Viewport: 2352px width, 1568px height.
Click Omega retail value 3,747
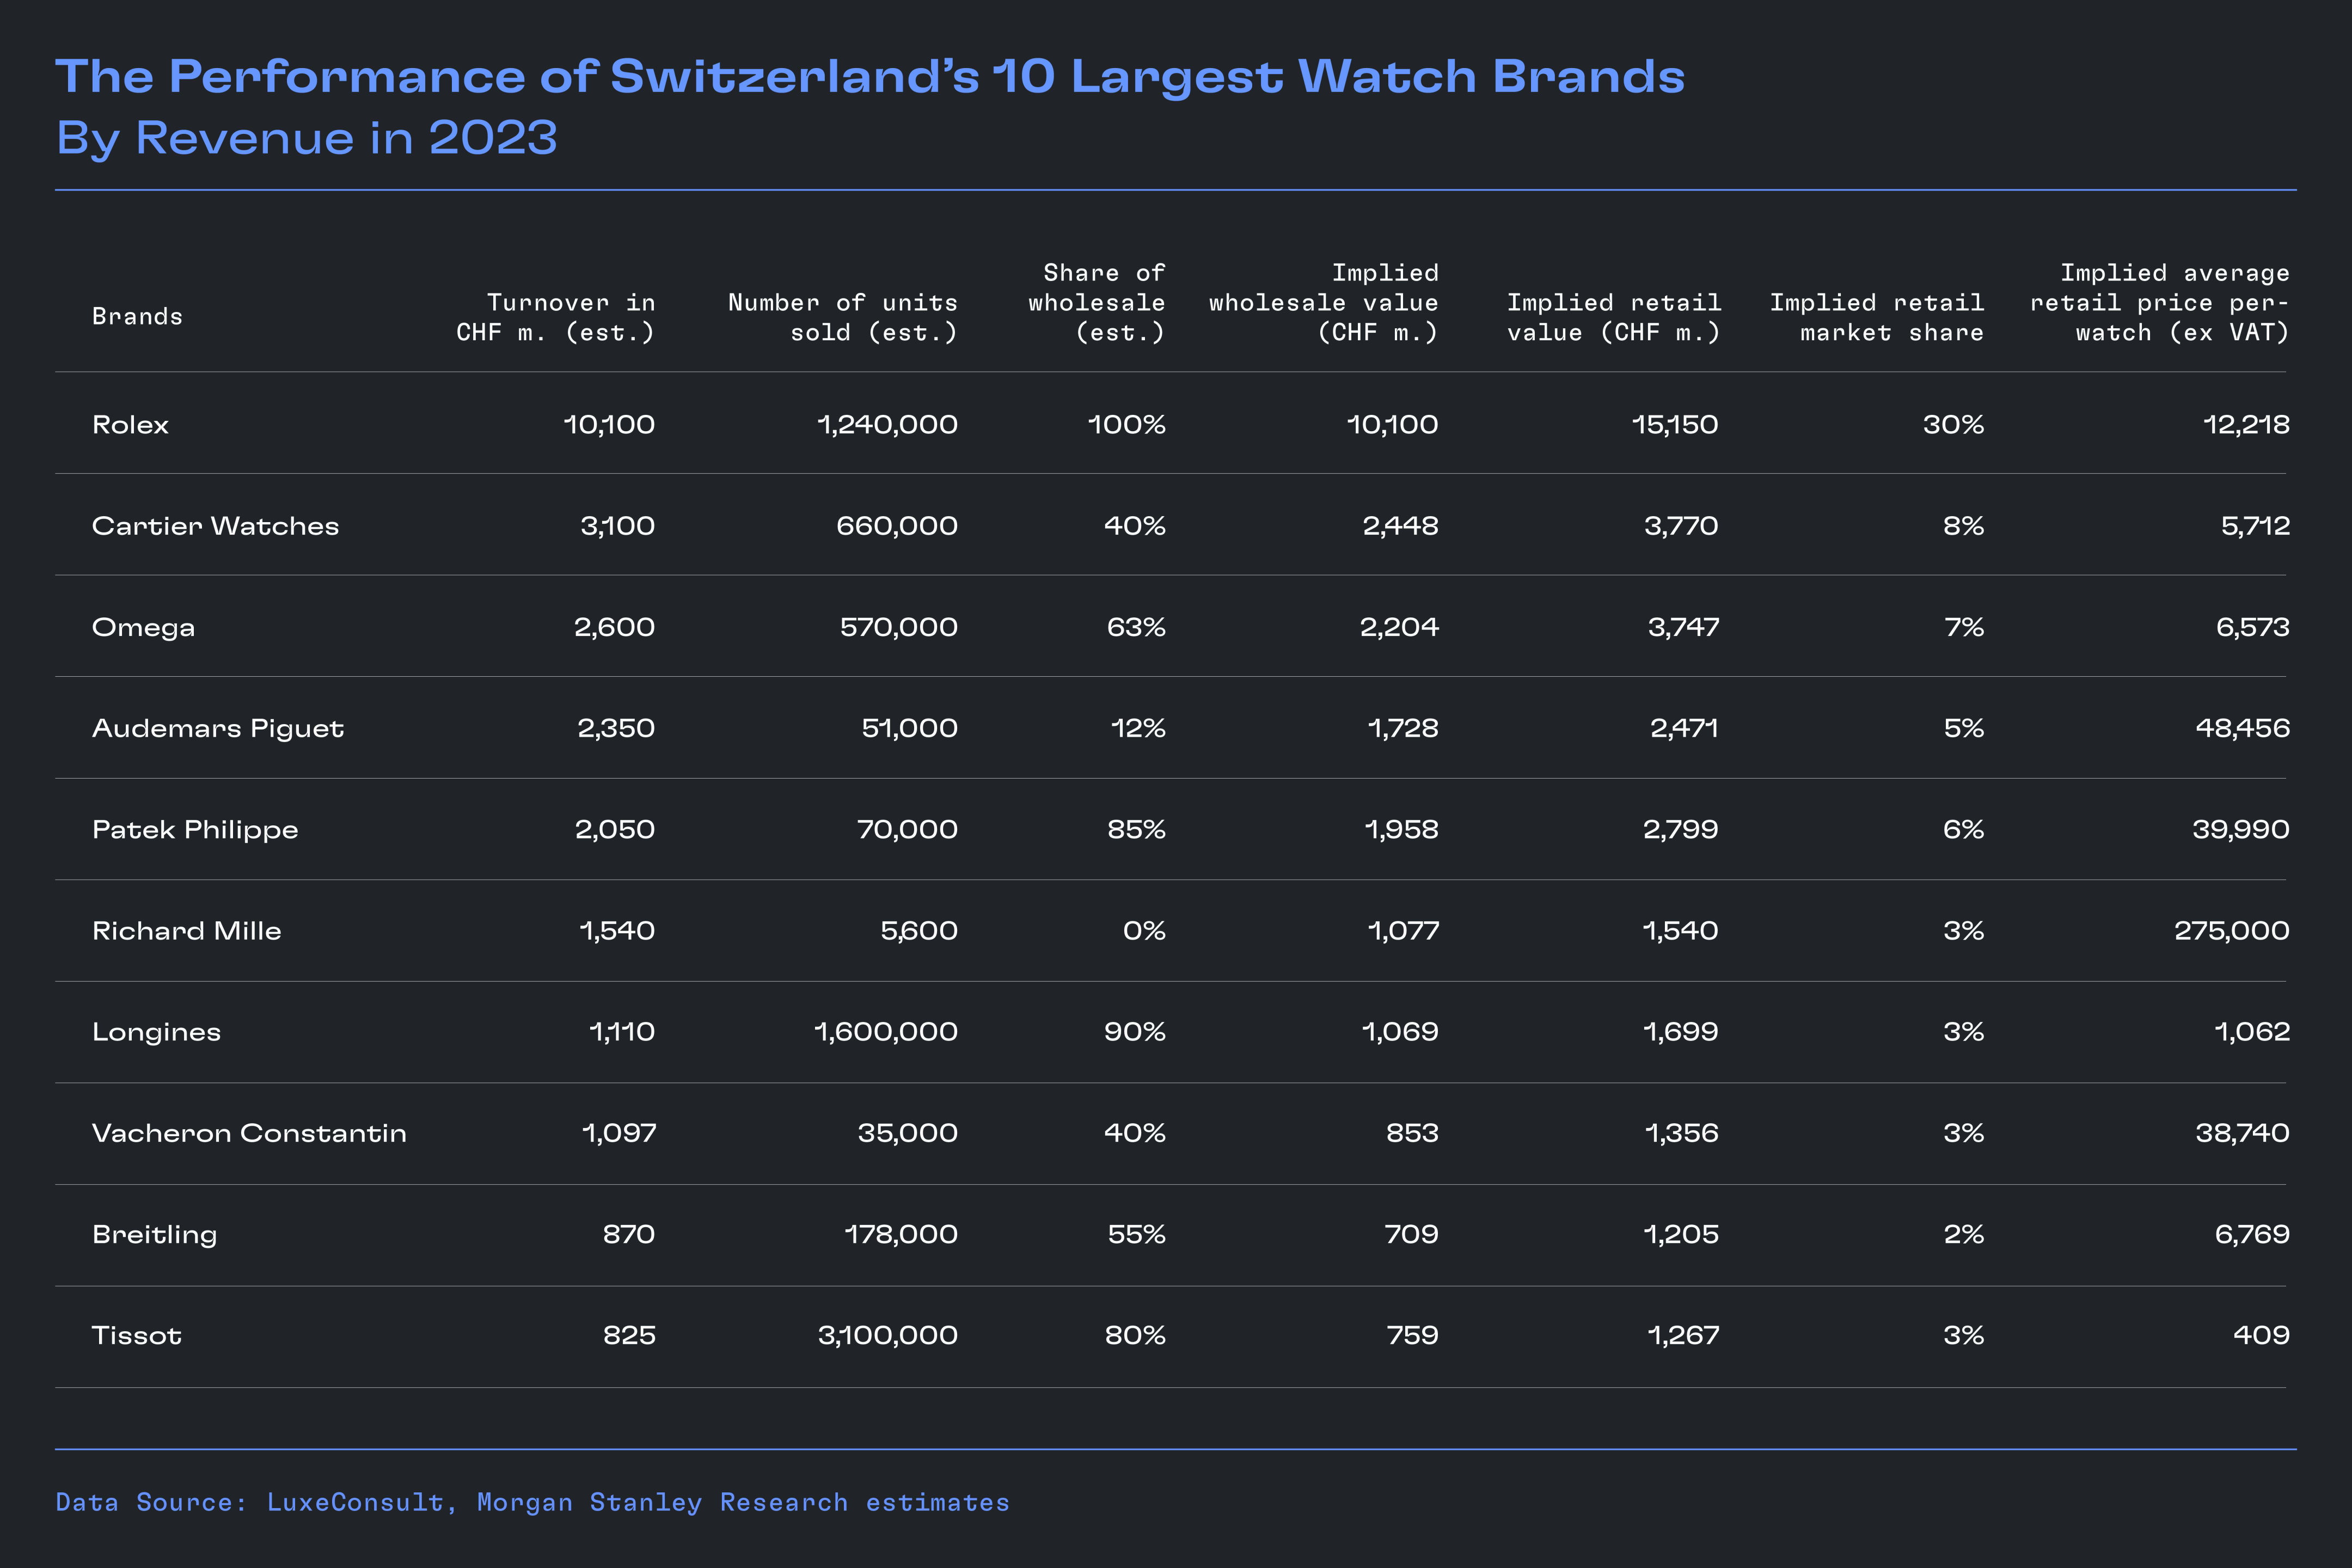click(x=1683, y=628)
